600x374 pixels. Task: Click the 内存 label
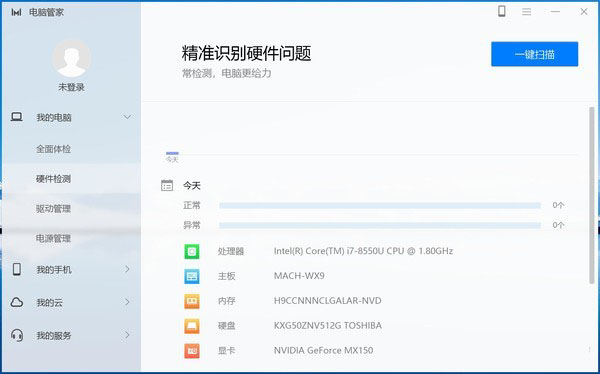click(x=227, y=301)
